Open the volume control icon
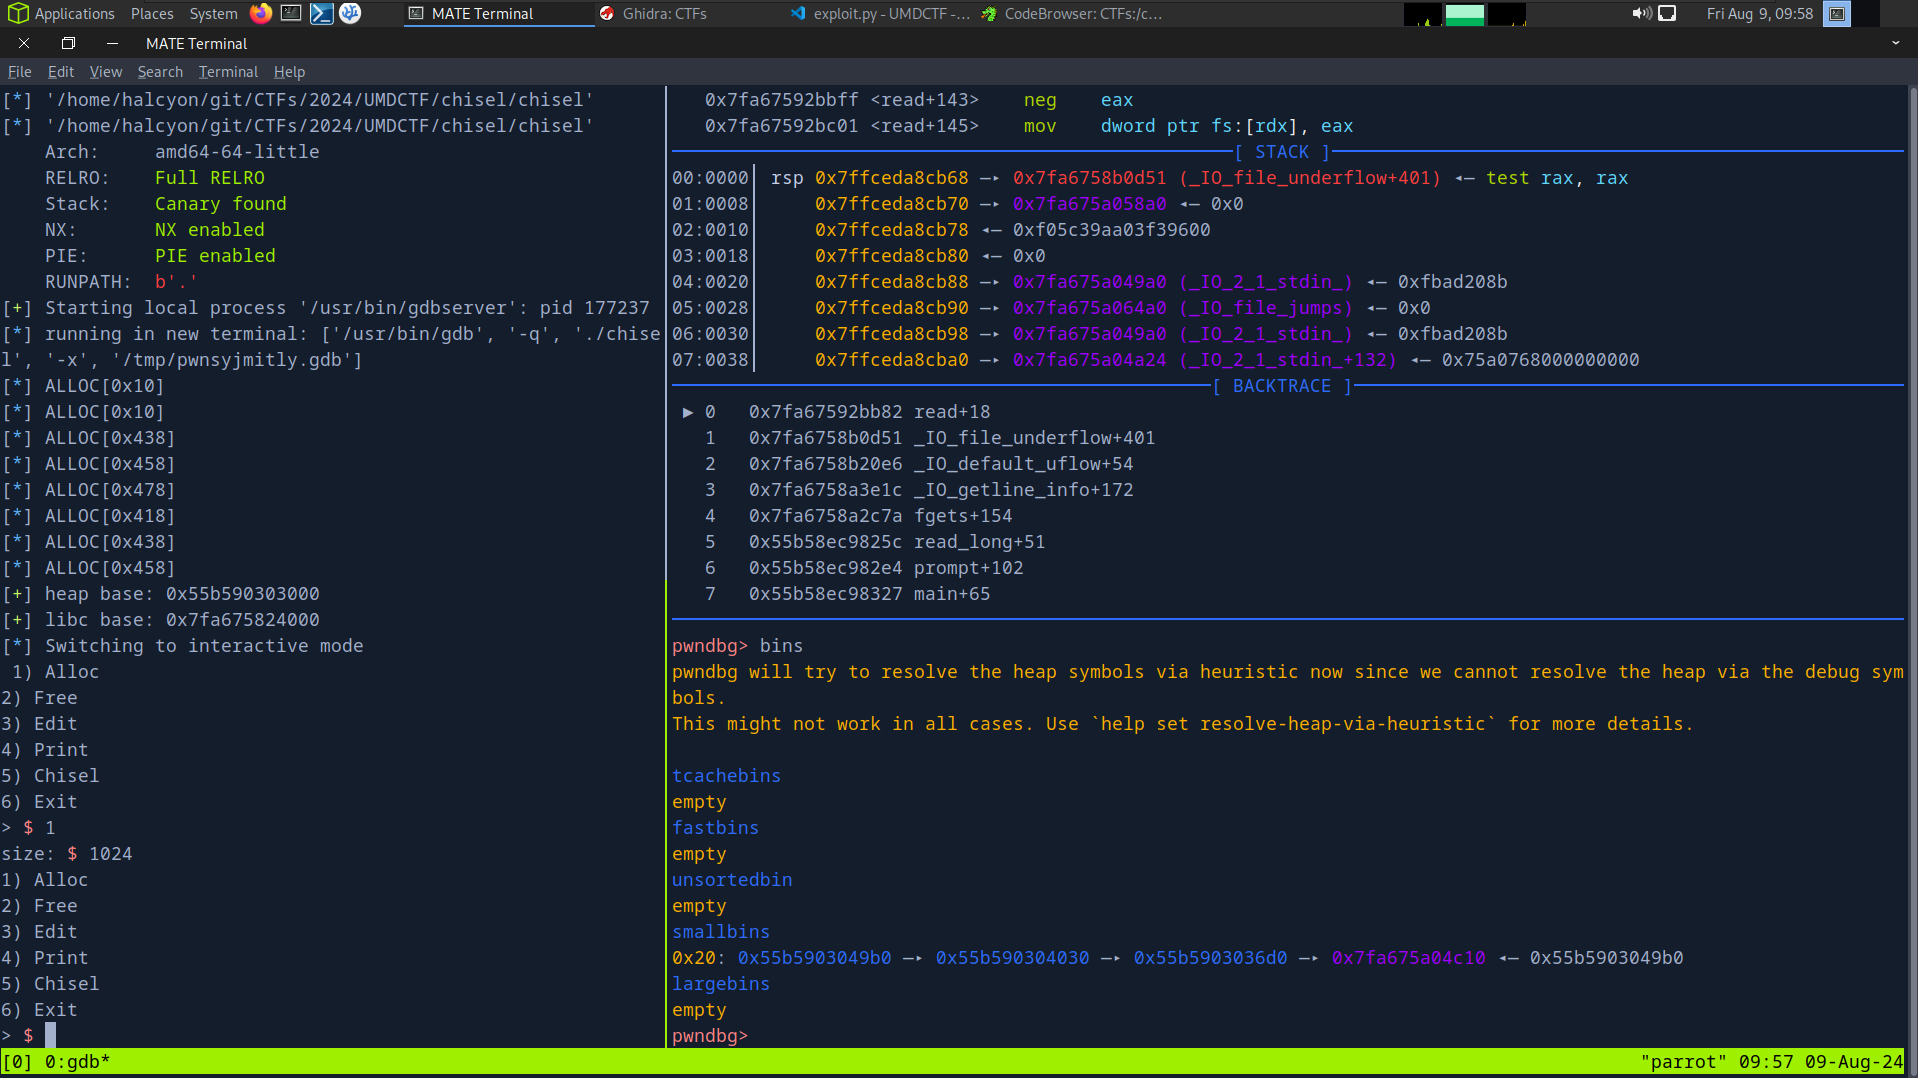Screen dimensions: 1918x1078 (x=1641, y=13)
